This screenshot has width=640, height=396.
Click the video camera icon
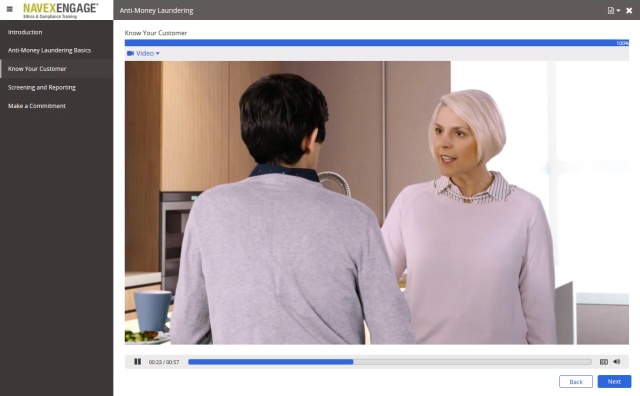pyautogui.click(x=131, y=53)
